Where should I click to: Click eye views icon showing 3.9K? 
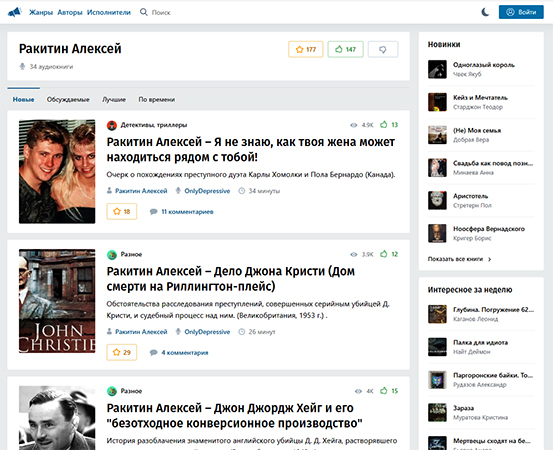coord(354,255)
